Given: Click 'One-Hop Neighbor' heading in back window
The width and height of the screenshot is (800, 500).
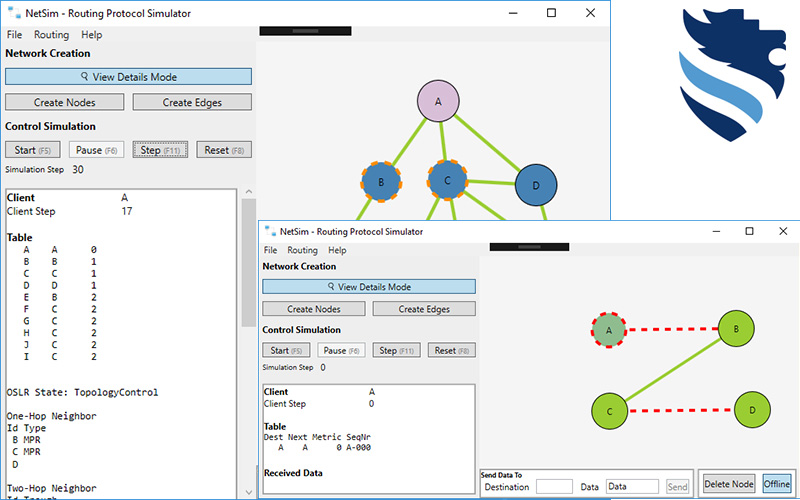Looking at the screenshot, I should click(x=52, y=416).
